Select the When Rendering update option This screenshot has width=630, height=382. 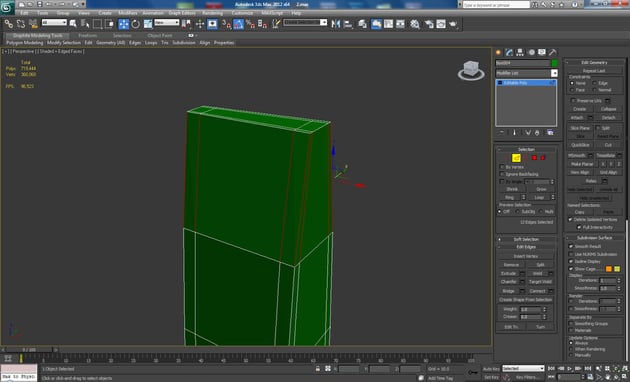(x=571, y=349)
